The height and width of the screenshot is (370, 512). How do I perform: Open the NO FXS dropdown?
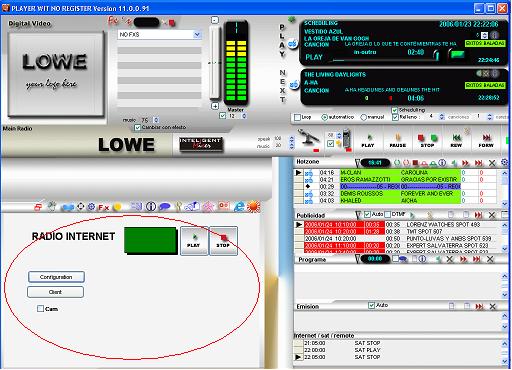click(x=160, y=35)
